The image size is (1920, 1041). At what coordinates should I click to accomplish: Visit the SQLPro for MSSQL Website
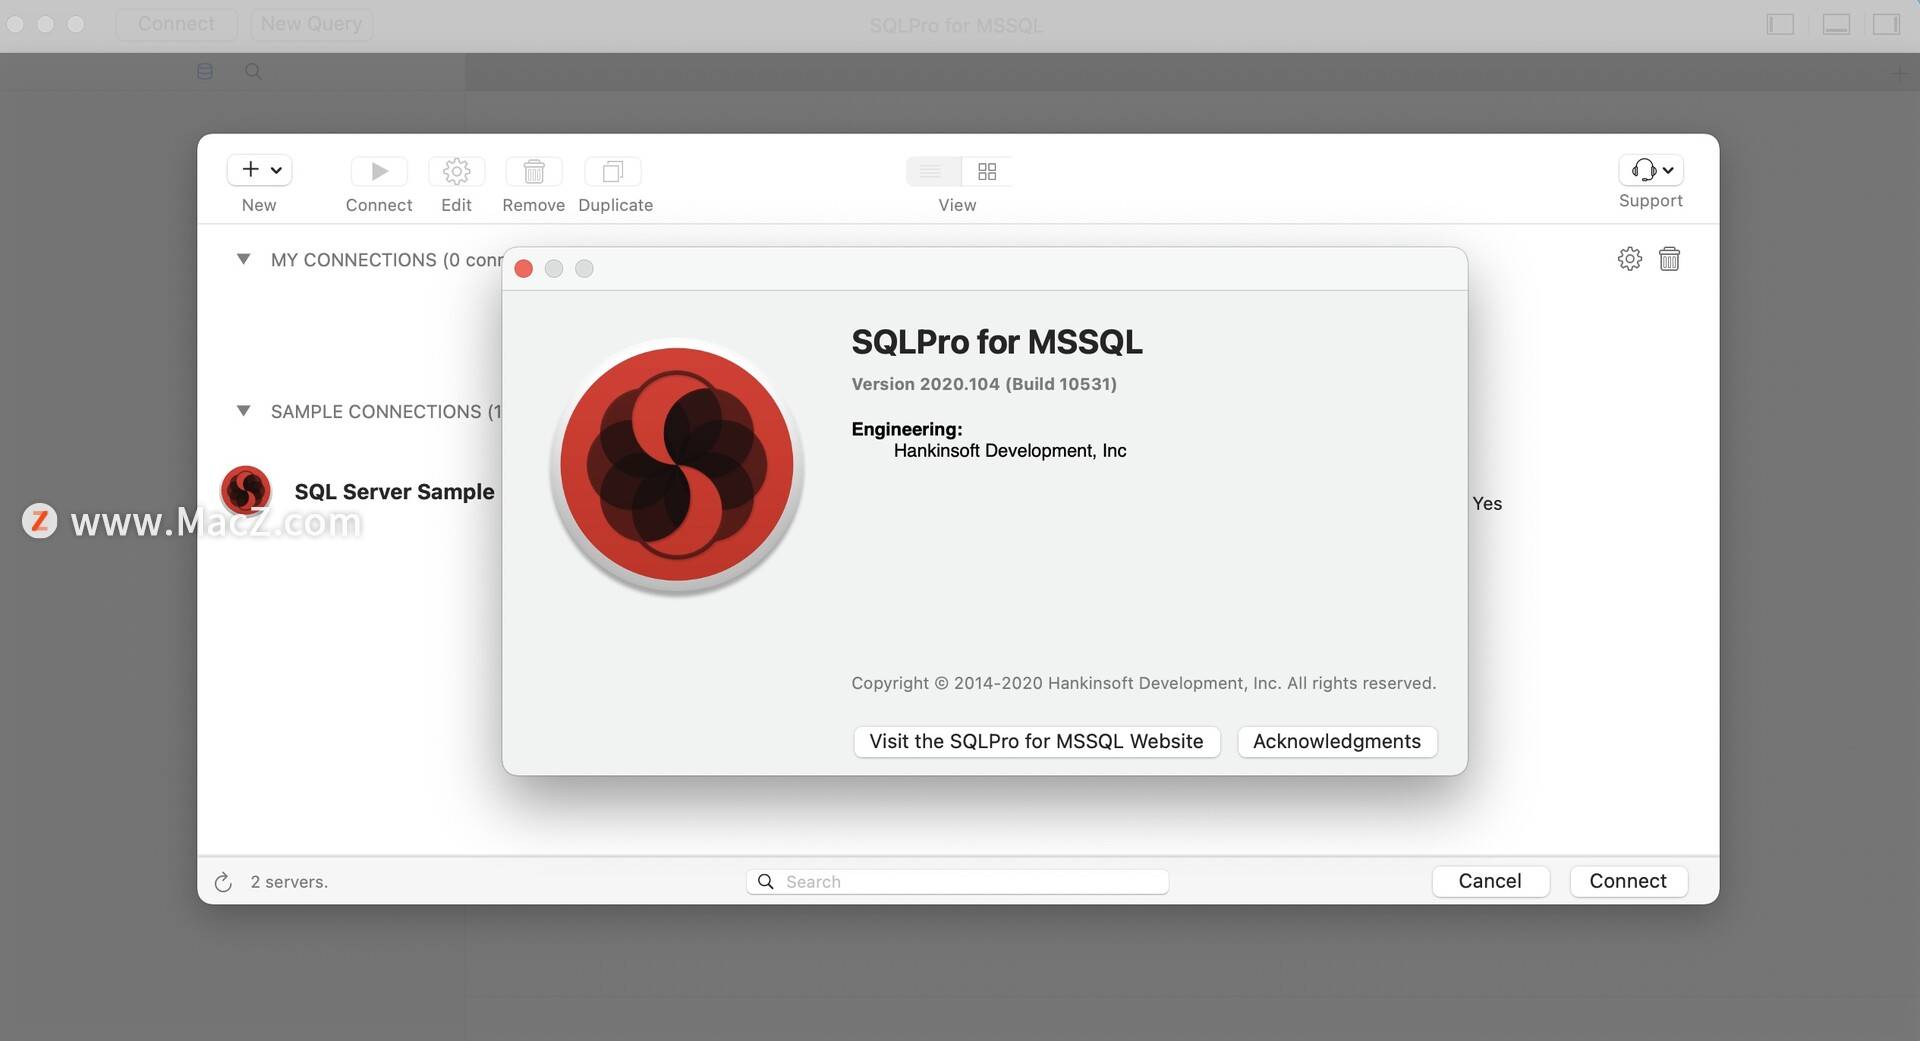(x=1036, y=742)
